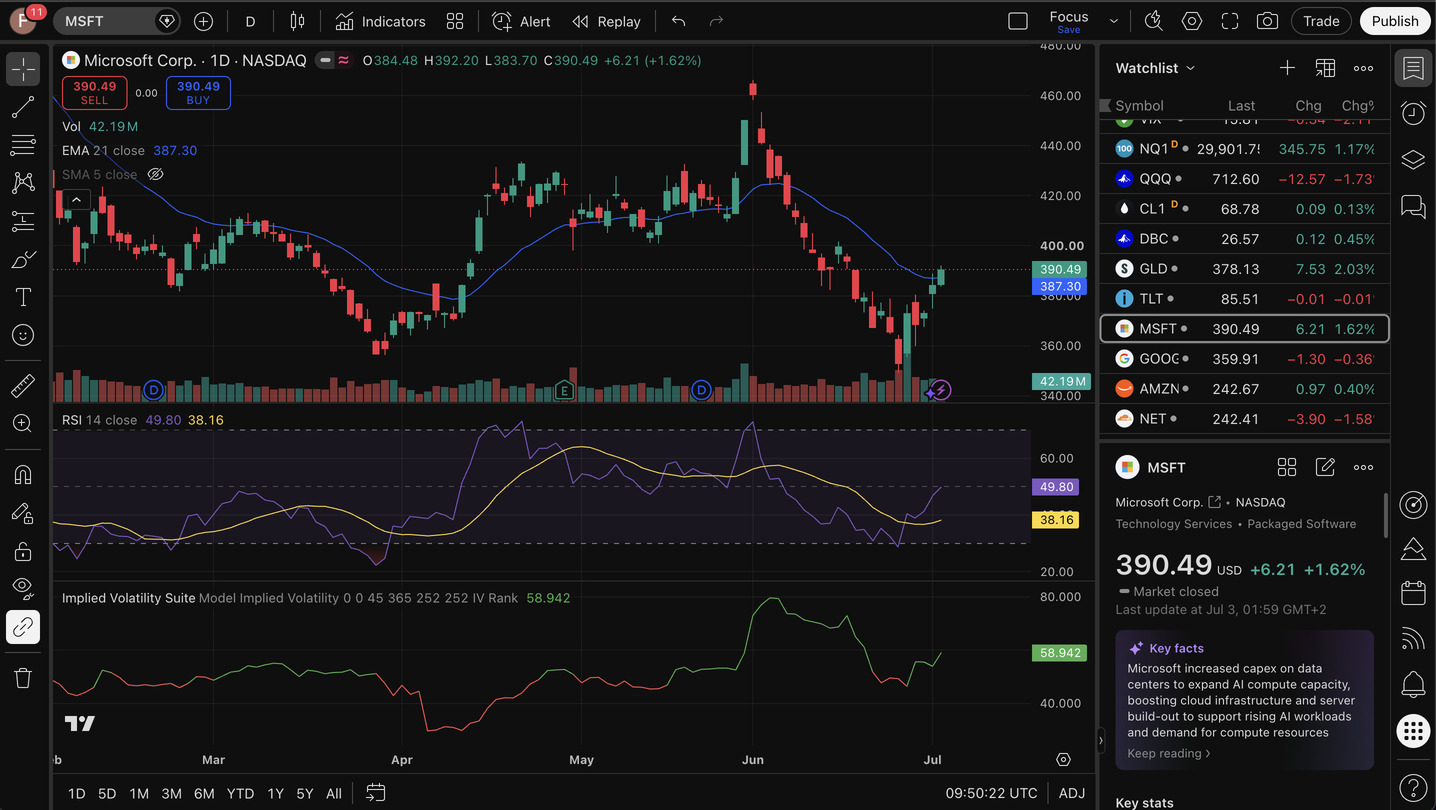Viewport: 1436px width, 810px height.
Task: Toggle magnet mode for drawings
Action: pyautogui.click(x=23, y=475)
